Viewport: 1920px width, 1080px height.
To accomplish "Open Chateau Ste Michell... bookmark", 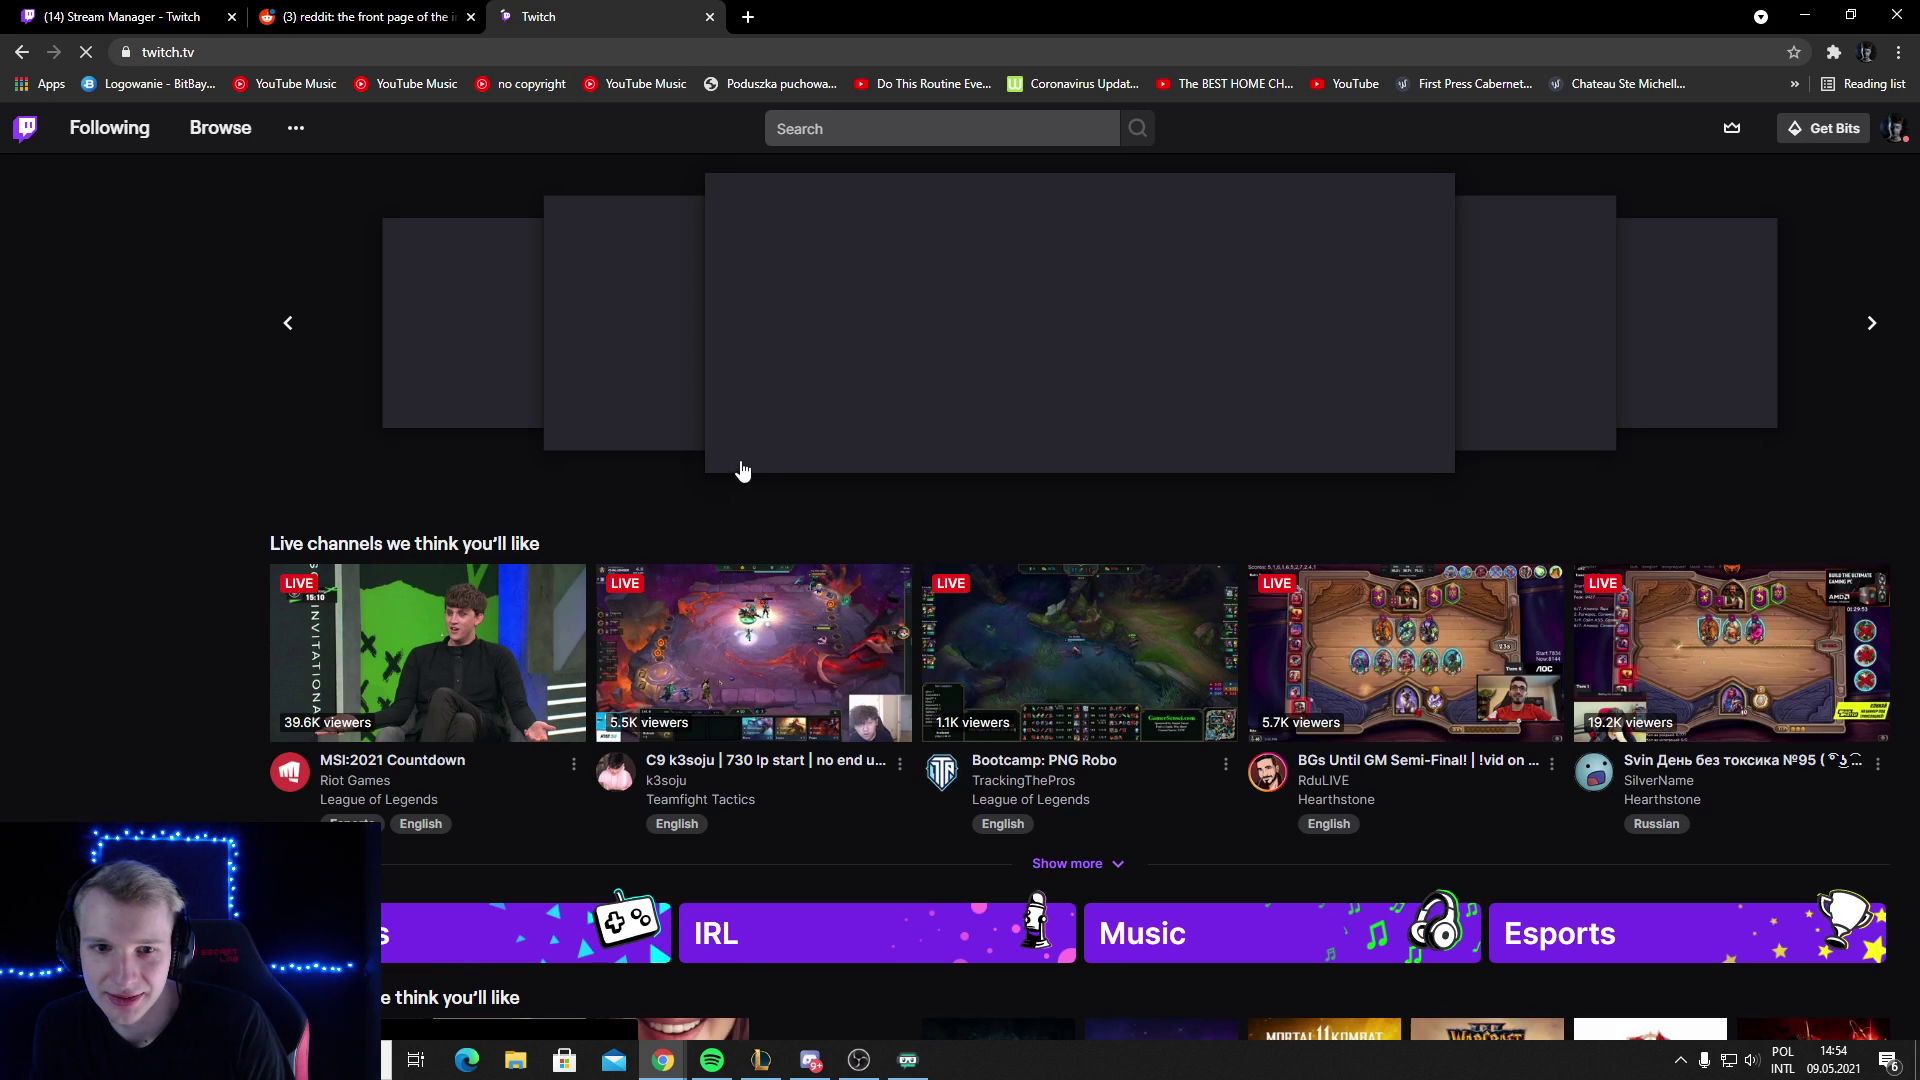I will pyautogui.click(x=1617, y=84).
